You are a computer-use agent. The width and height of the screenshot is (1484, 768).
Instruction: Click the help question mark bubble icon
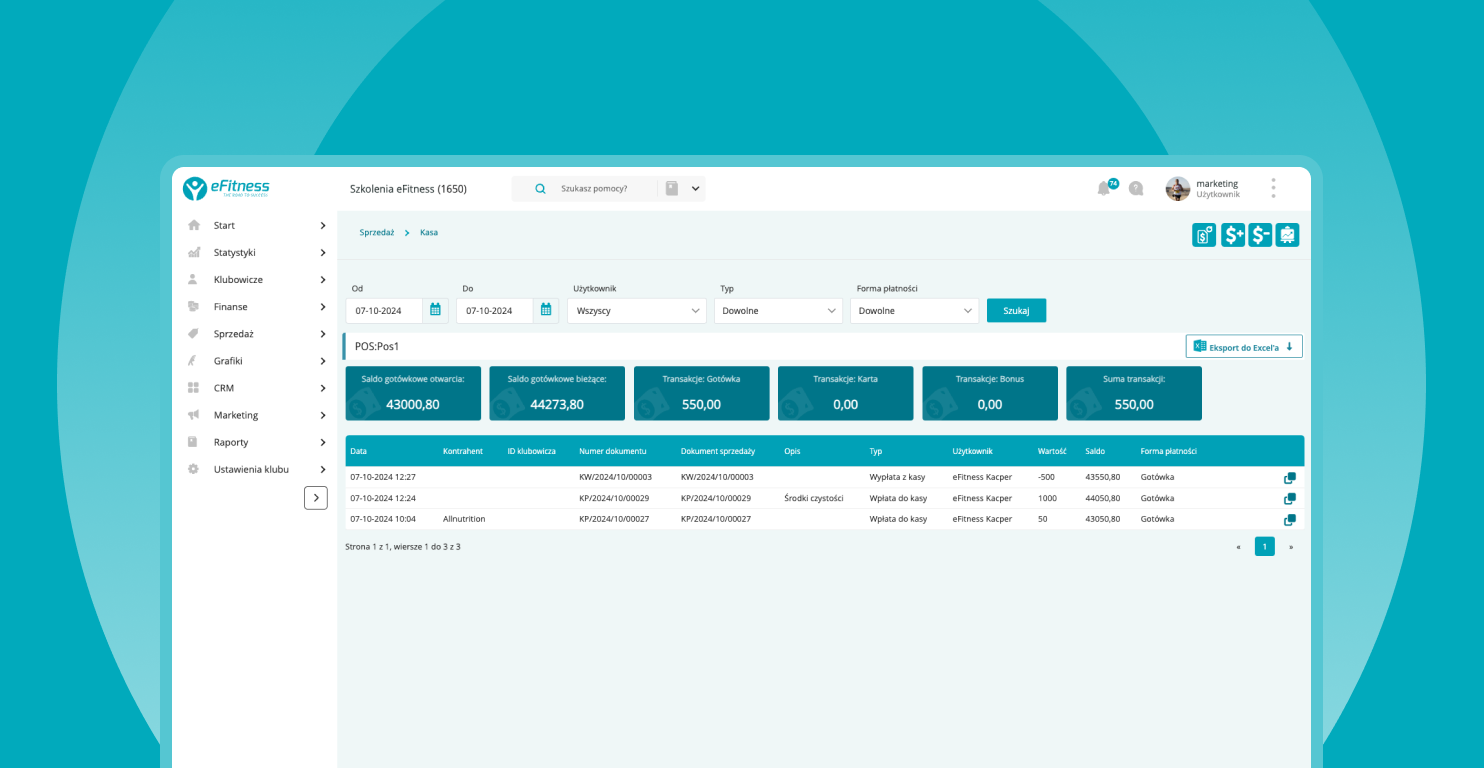coord(1136,188)
